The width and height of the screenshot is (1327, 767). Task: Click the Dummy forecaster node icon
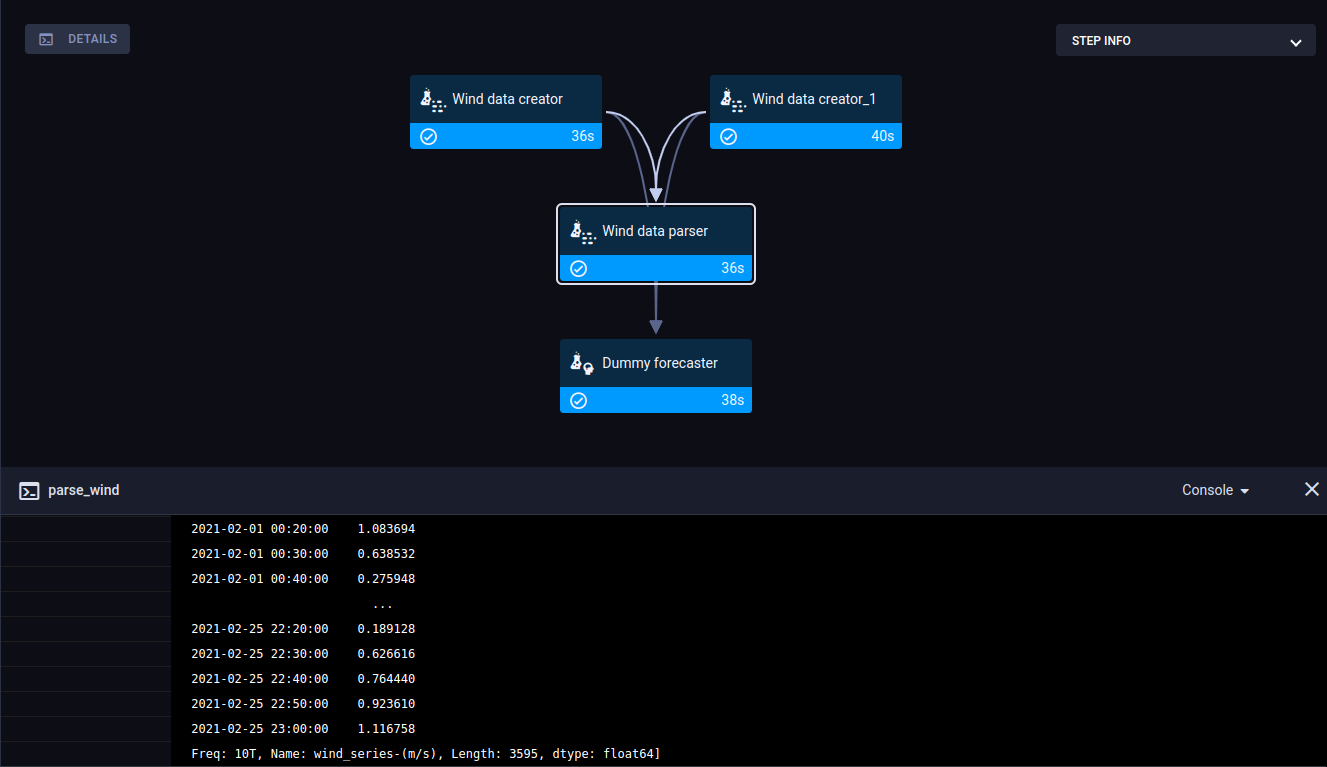pyautogui.click(x=582, y=363)
